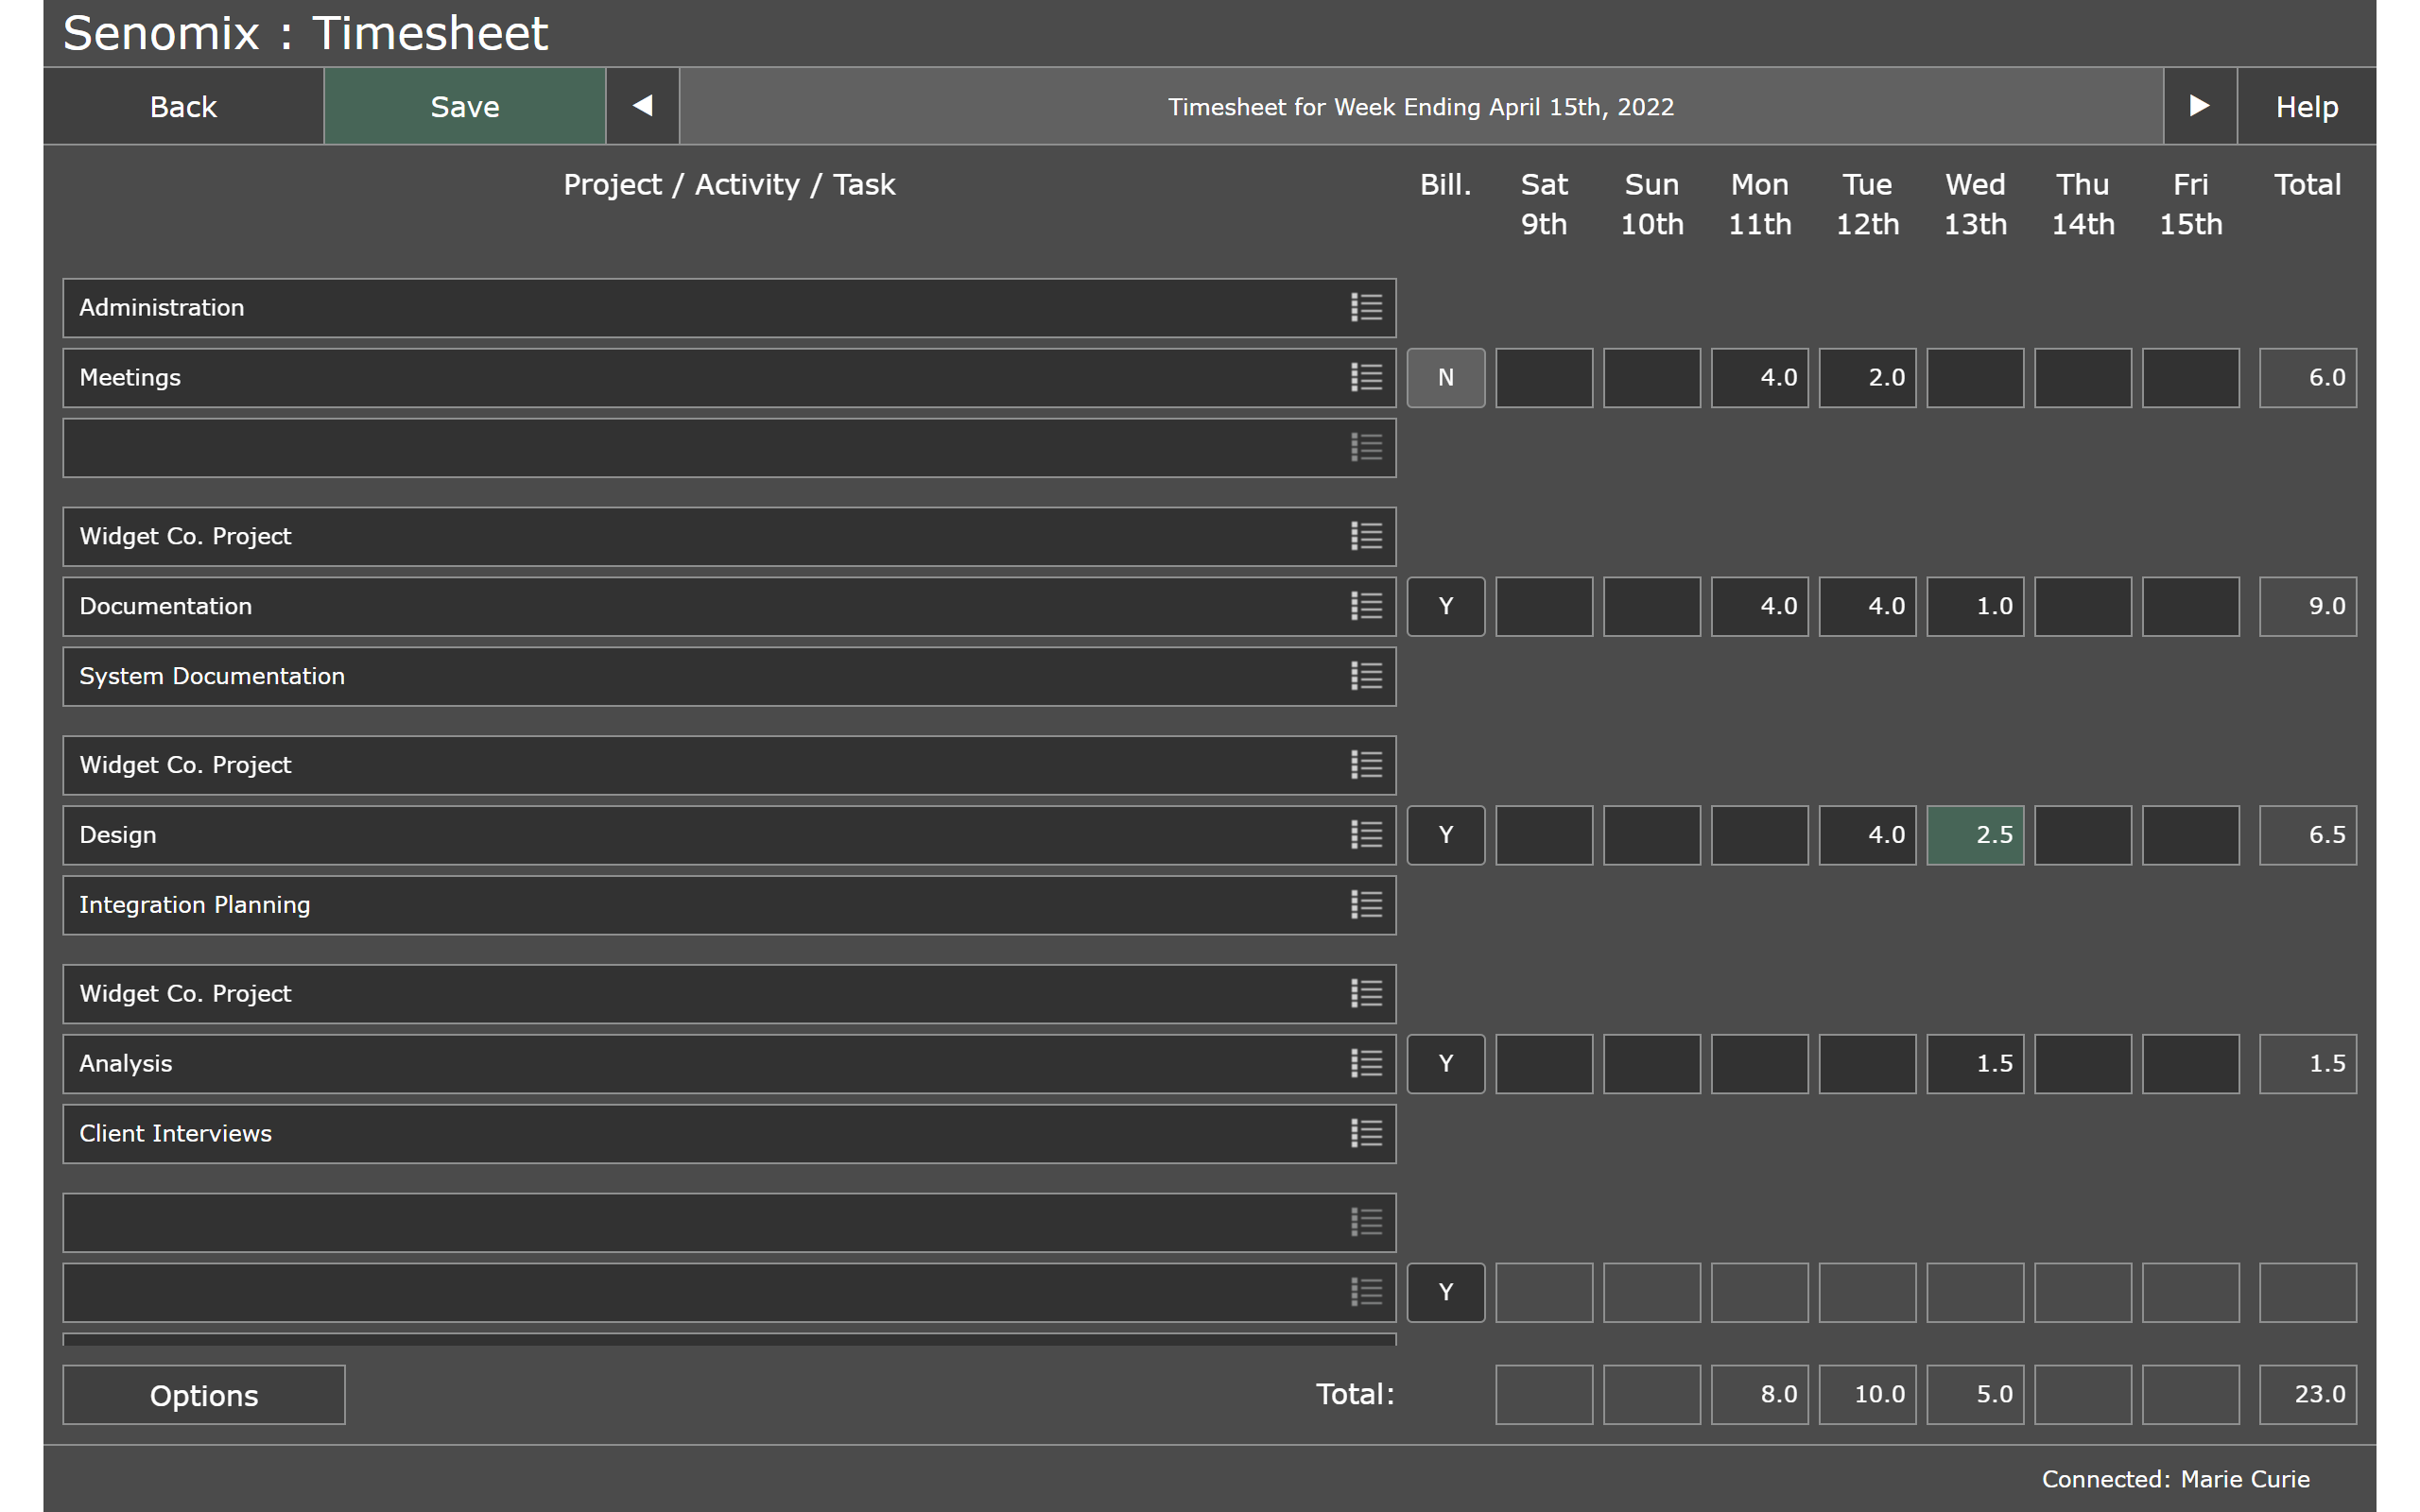Open the task selector beside System Documentation

point(1366,676)
